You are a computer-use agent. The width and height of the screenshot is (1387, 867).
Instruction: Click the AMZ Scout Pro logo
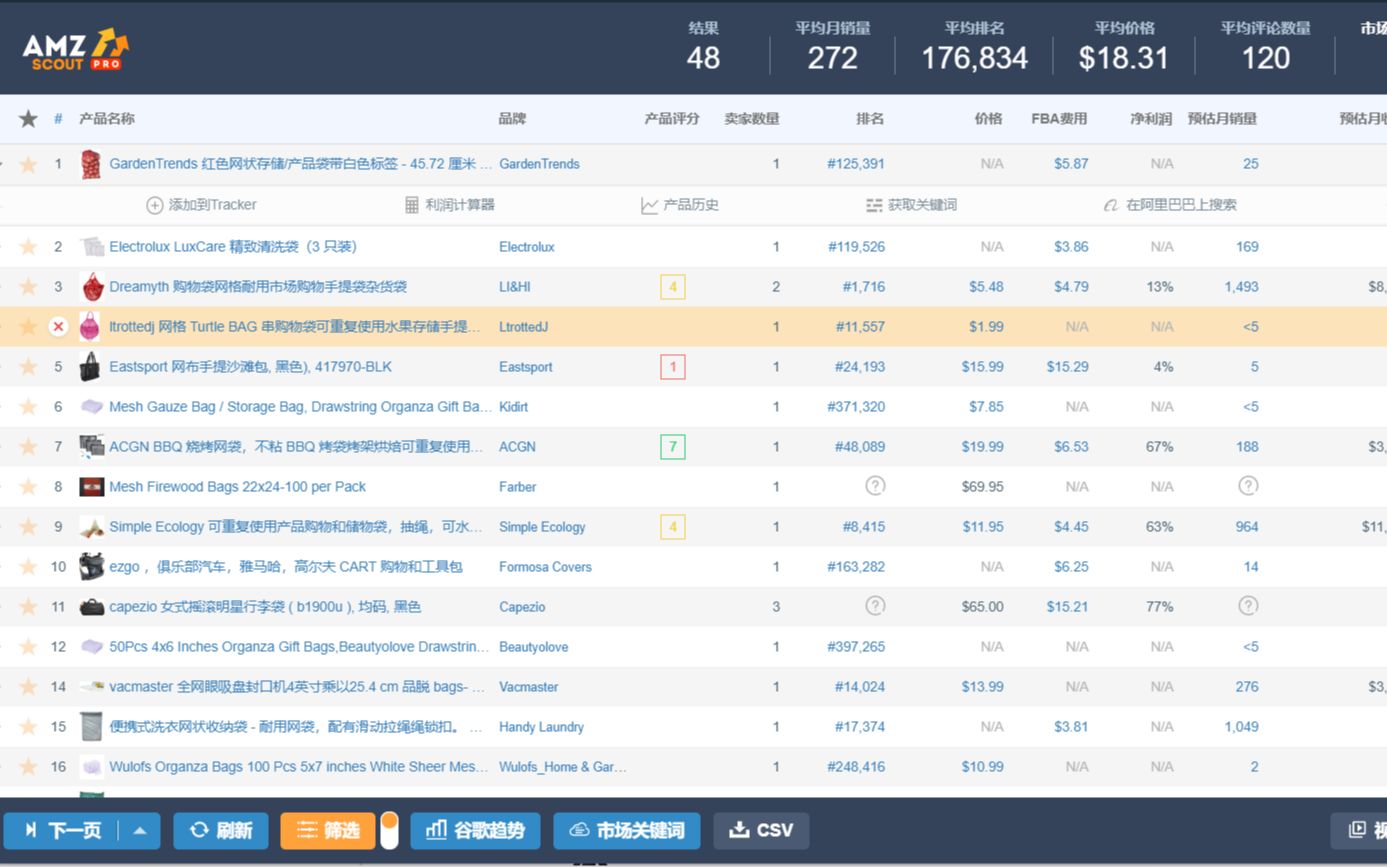[76, 49]
